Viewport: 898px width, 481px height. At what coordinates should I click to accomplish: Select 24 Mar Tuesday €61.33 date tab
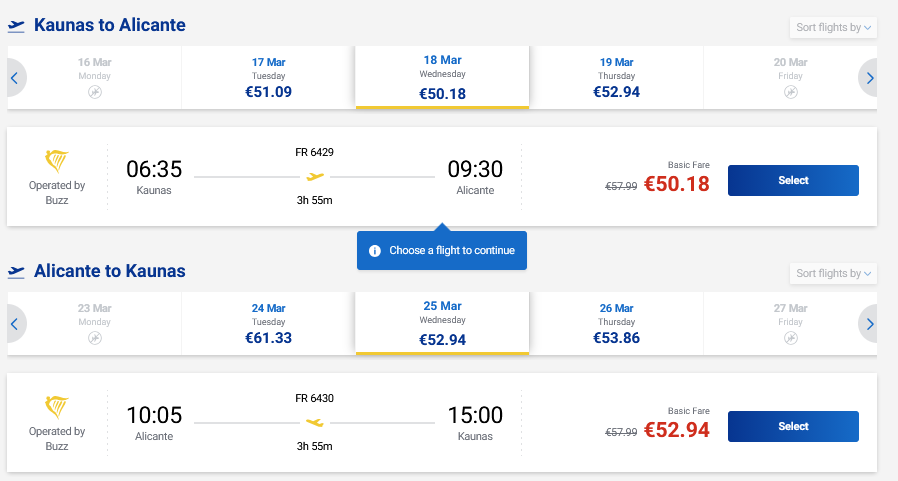268,323
